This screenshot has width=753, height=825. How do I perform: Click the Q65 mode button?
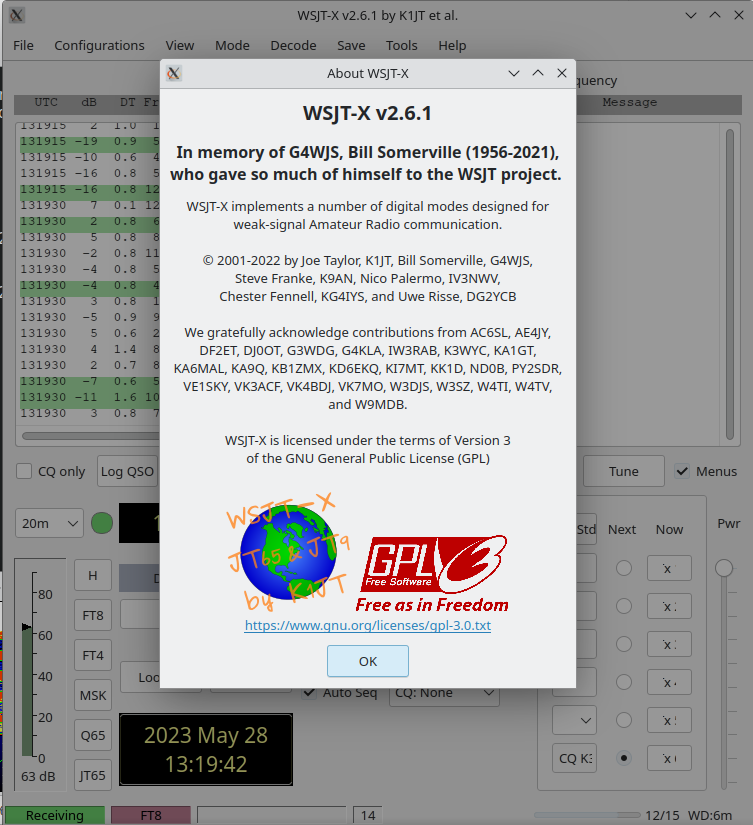pyautogui.click(x=93, y=735)
